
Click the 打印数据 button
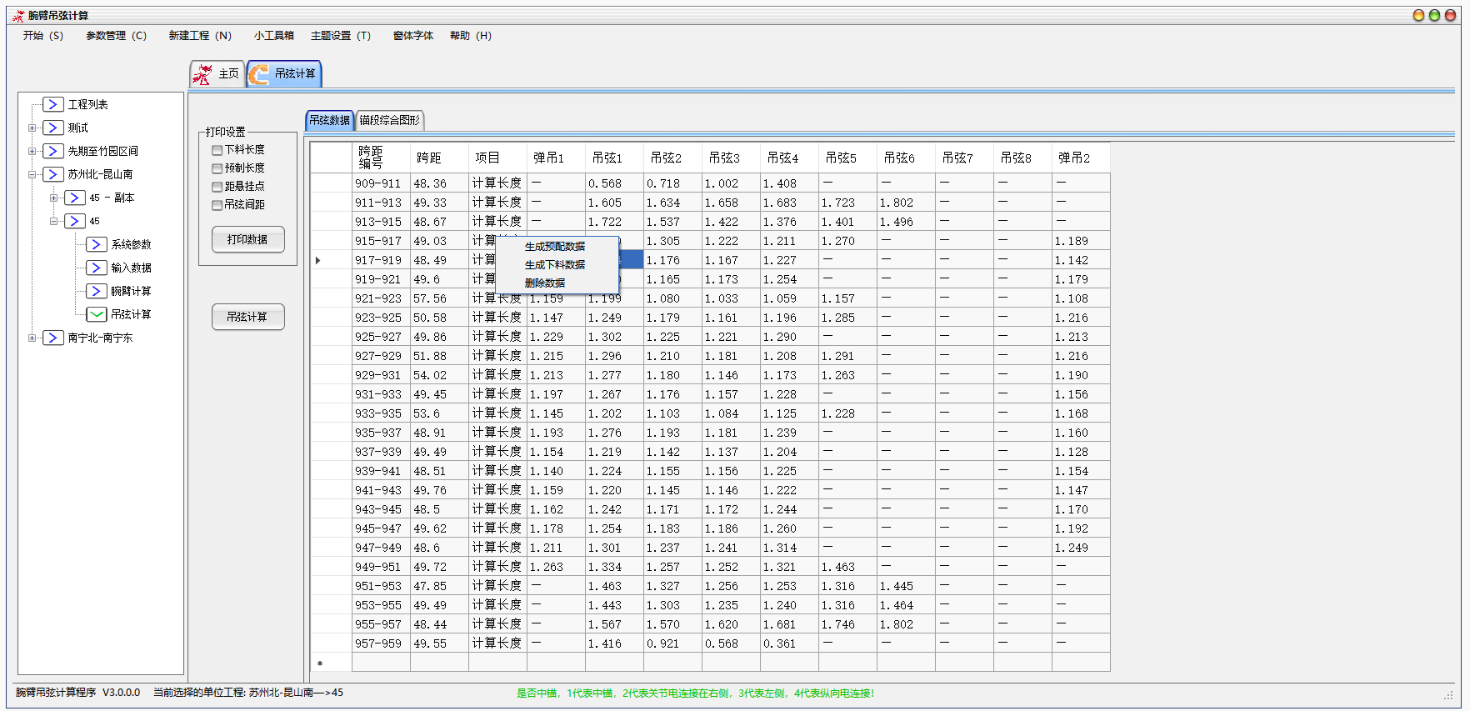click(248, 240)
